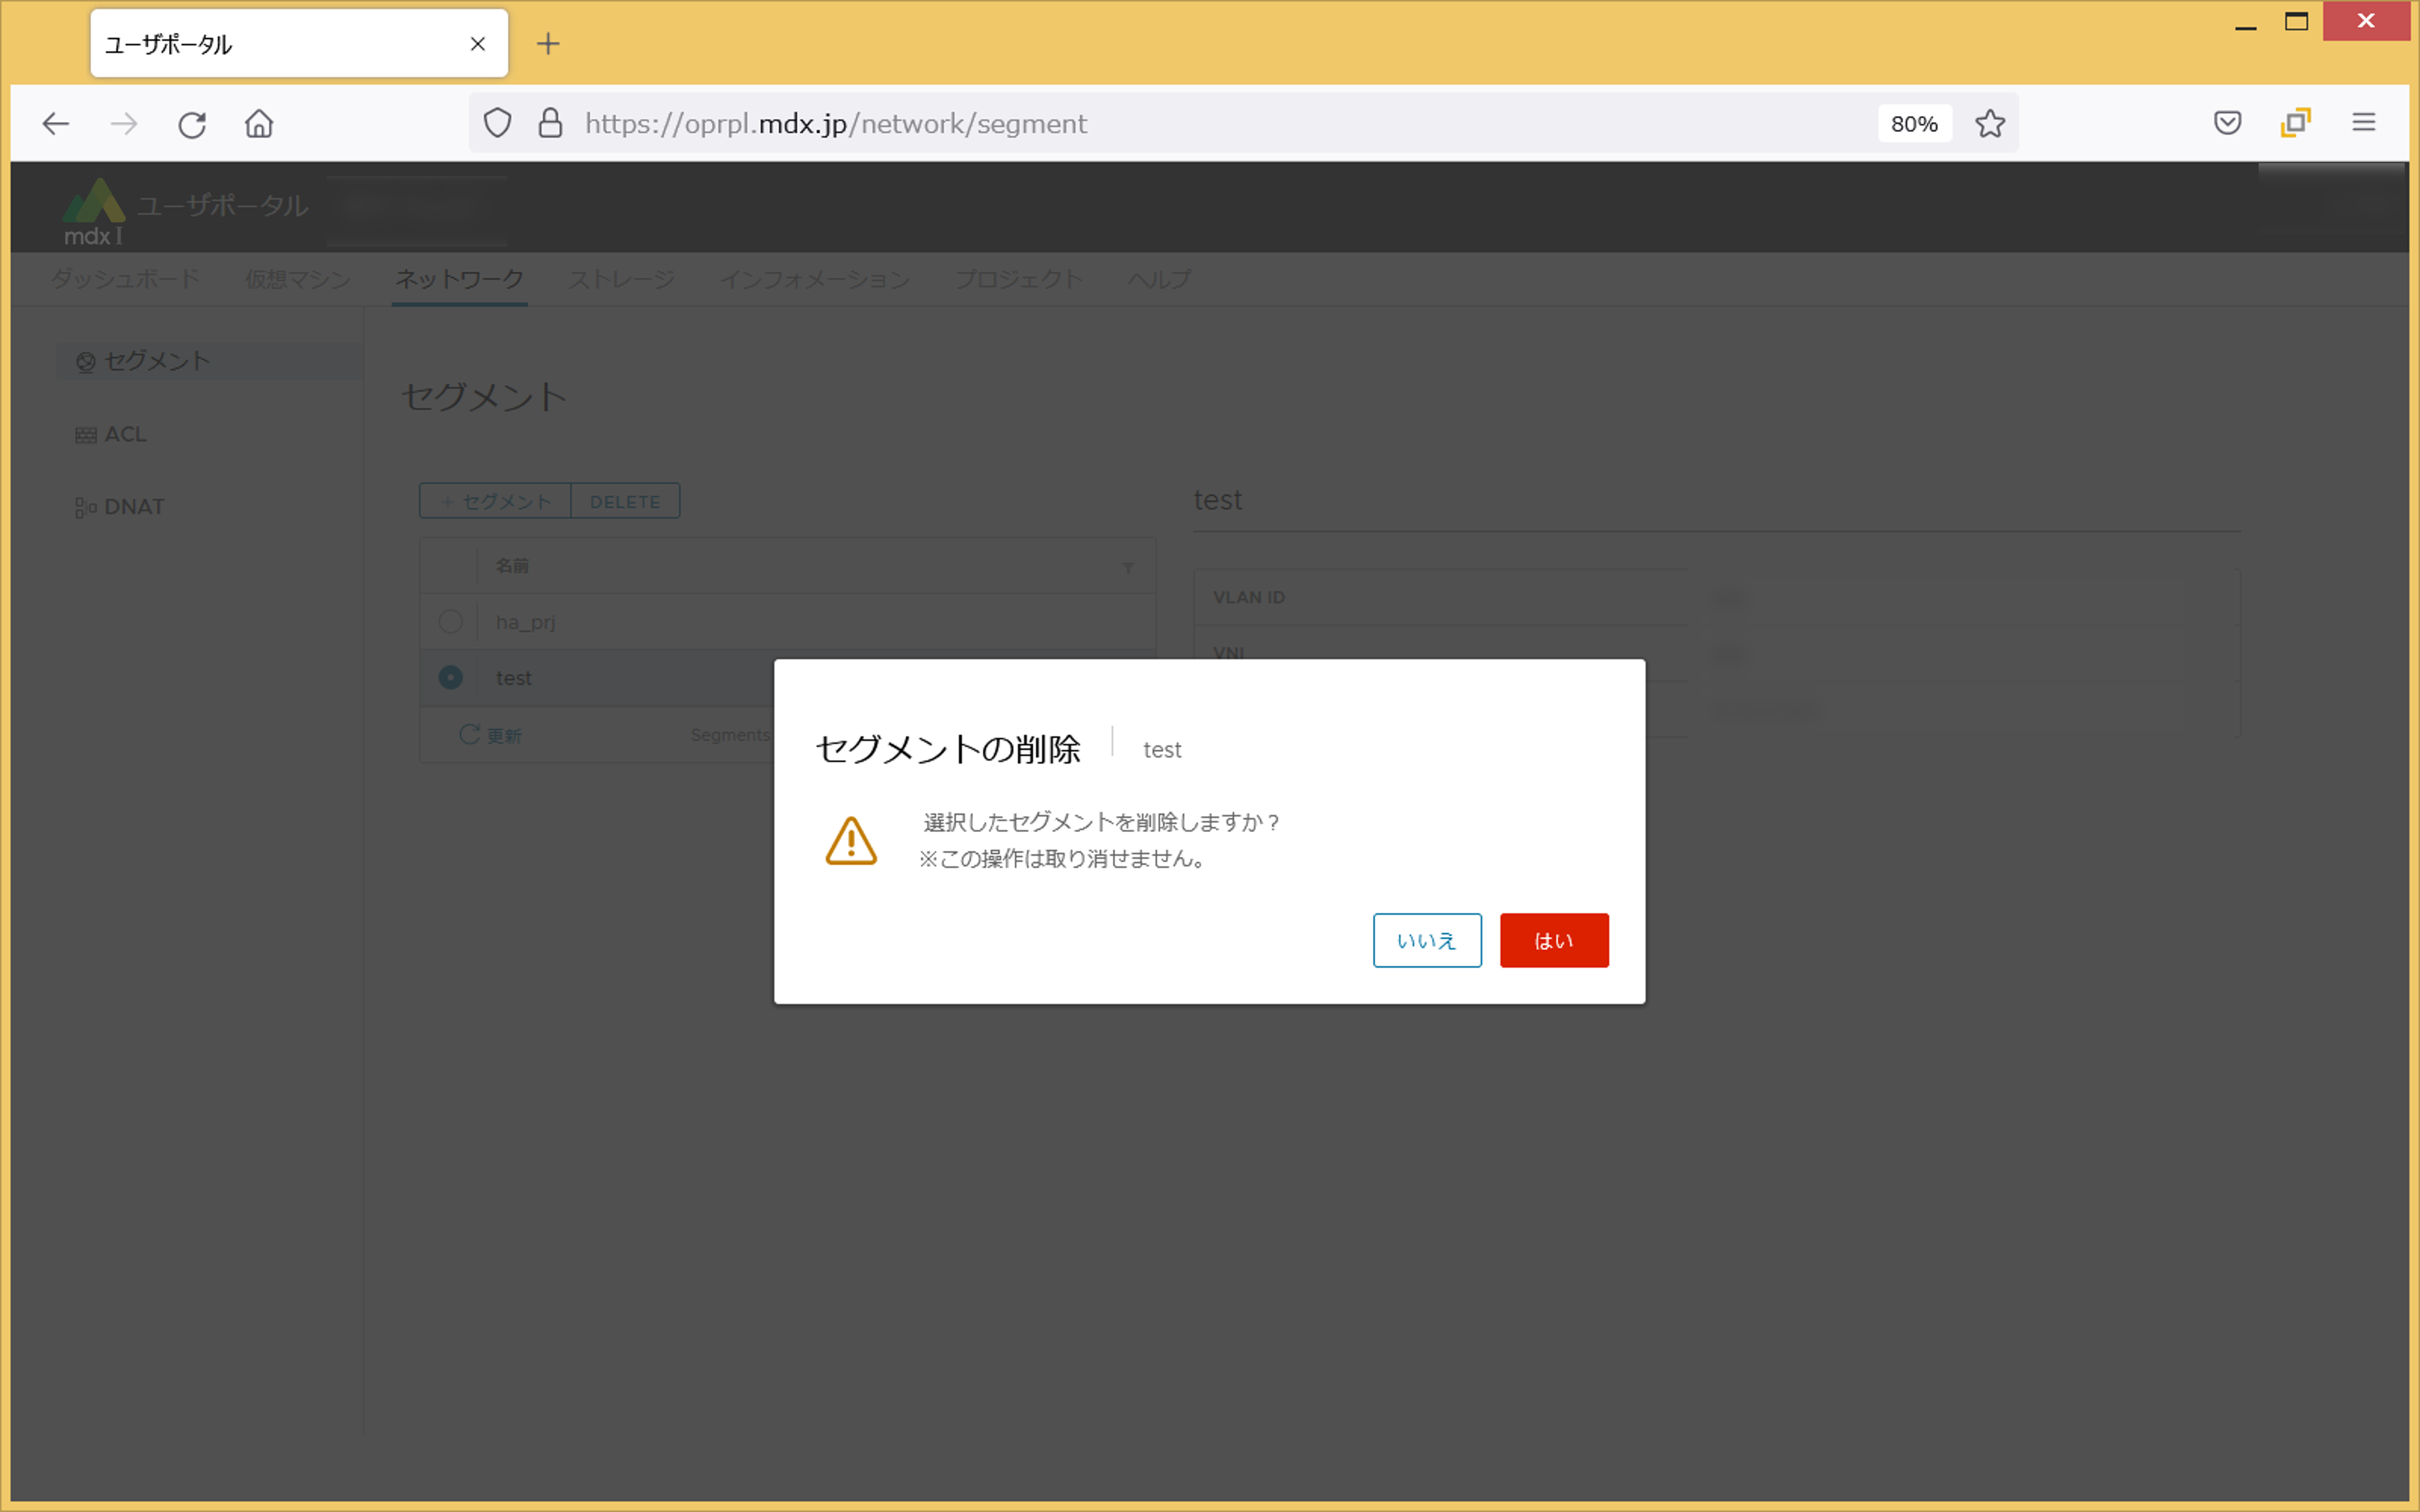2420x1512 pixels.
Task: Open the Pocket save icon
Action: (2227, 122)
